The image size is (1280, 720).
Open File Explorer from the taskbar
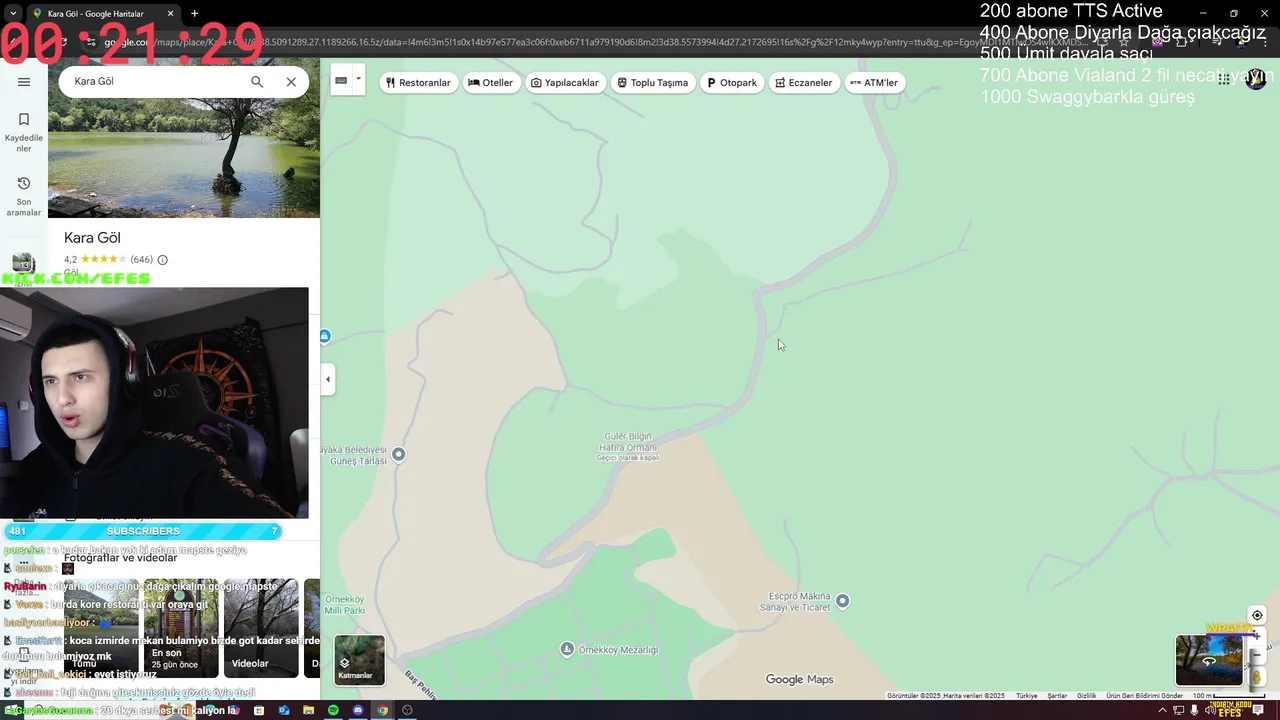click(309, 710)
